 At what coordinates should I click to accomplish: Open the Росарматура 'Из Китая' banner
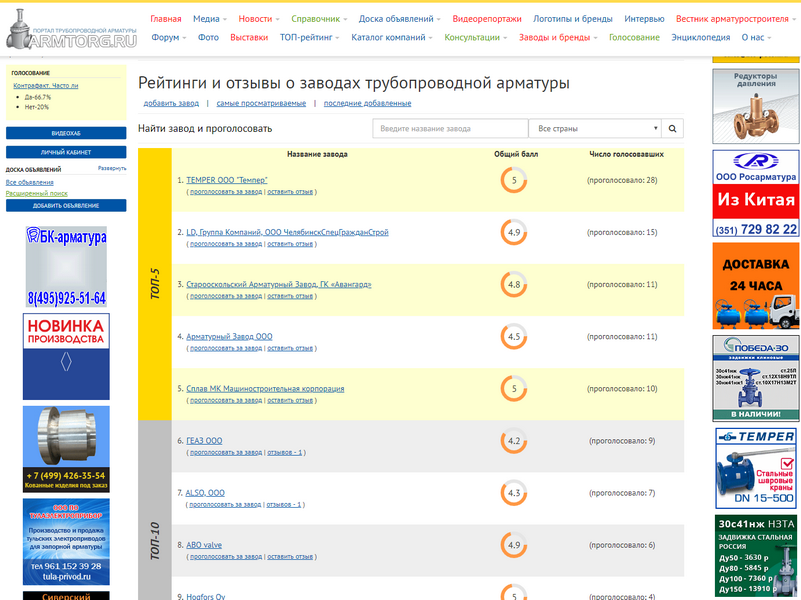[x=756, y=195]
